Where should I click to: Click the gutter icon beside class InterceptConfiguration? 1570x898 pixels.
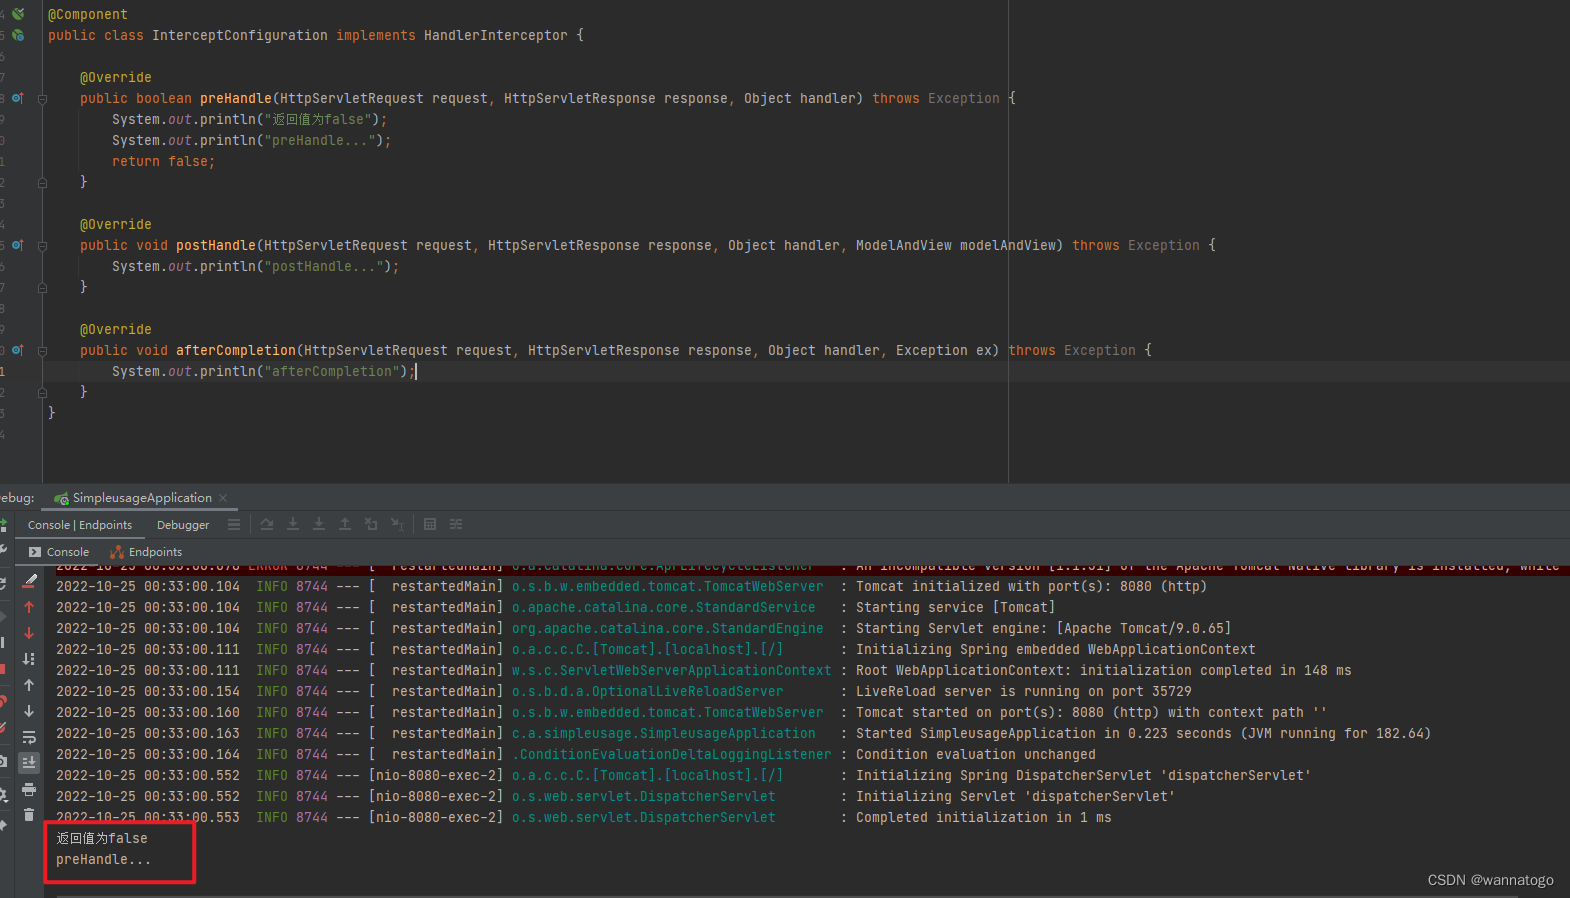(x=18, y=35)
